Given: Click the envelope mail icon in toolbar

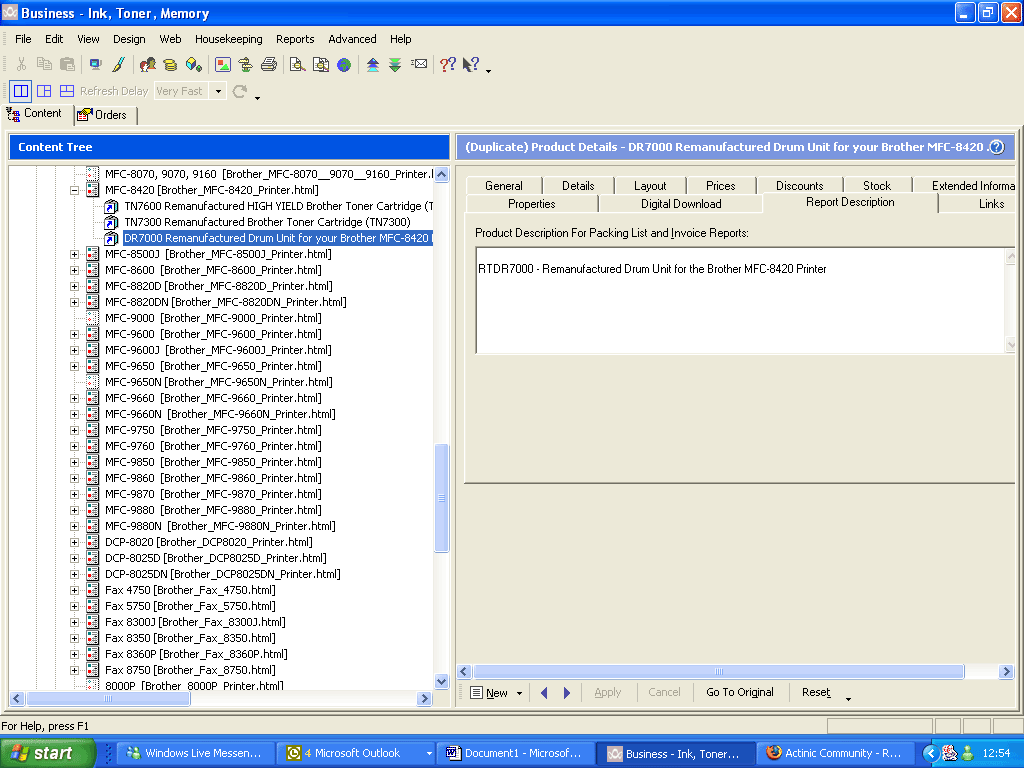Looking at the screenshot, I should [x=419, y=65].
